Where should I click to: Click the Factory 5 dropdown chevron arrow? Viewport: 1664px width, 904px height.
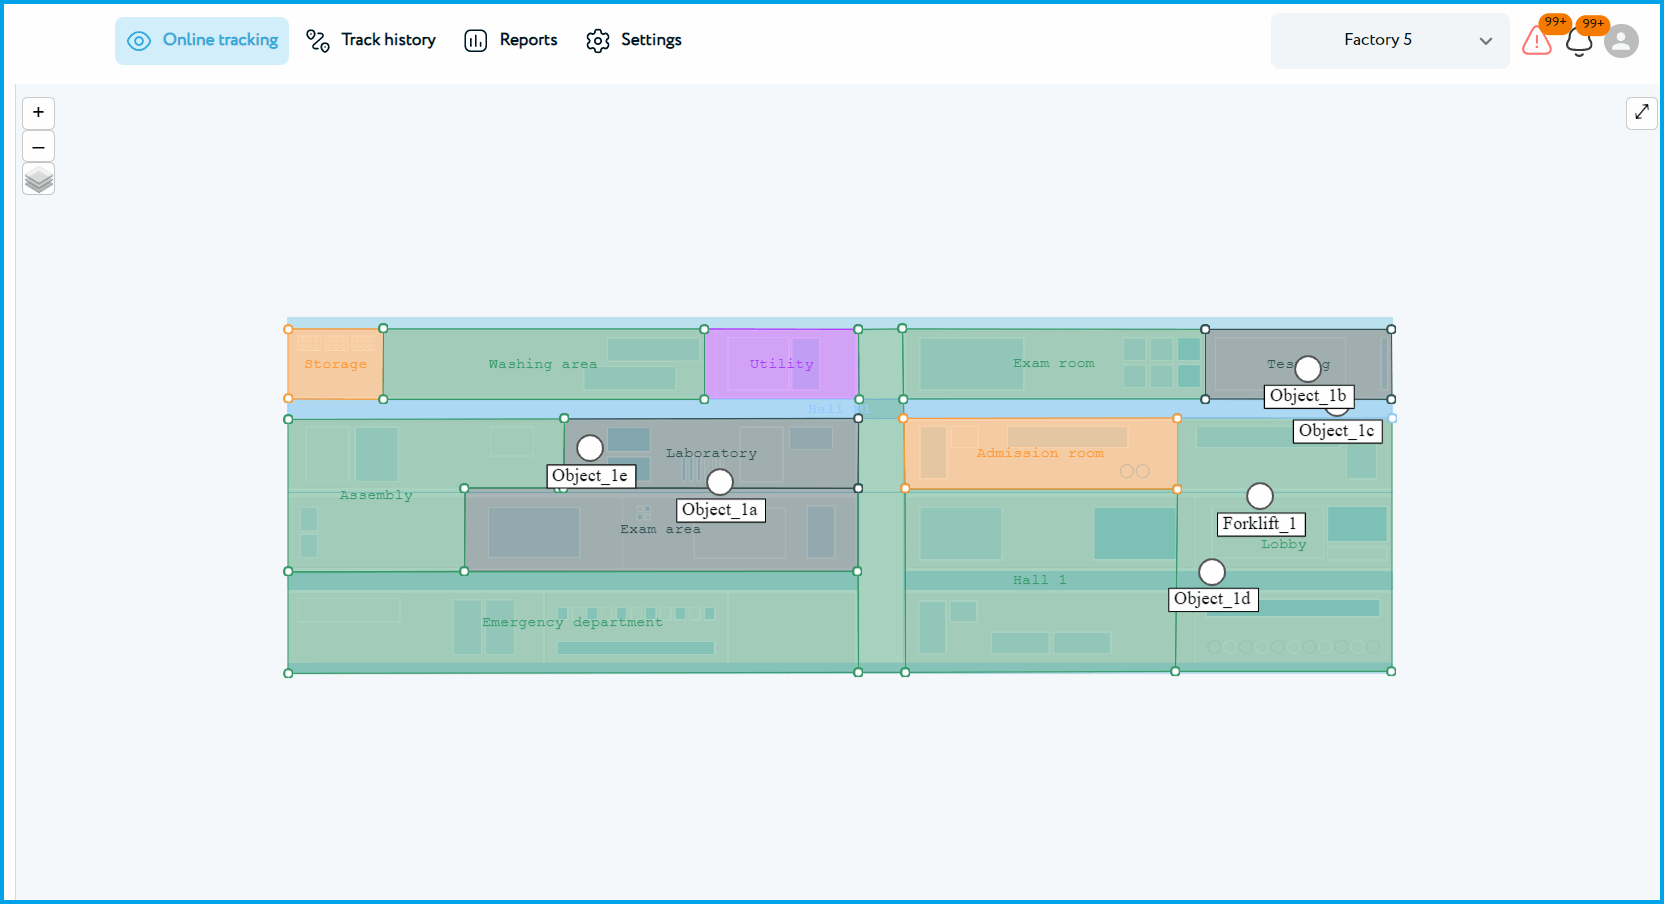coord(1485,41)
